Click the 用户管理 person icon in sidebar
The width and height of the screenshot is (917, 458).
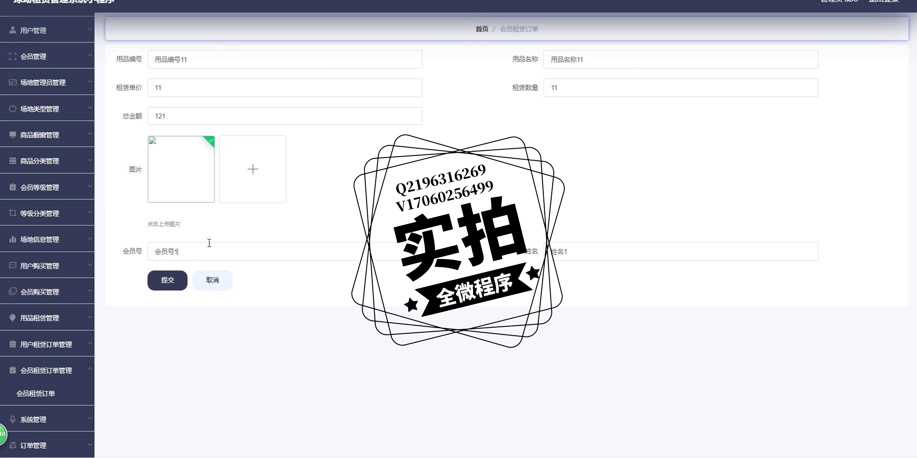[x=13, y=31]
